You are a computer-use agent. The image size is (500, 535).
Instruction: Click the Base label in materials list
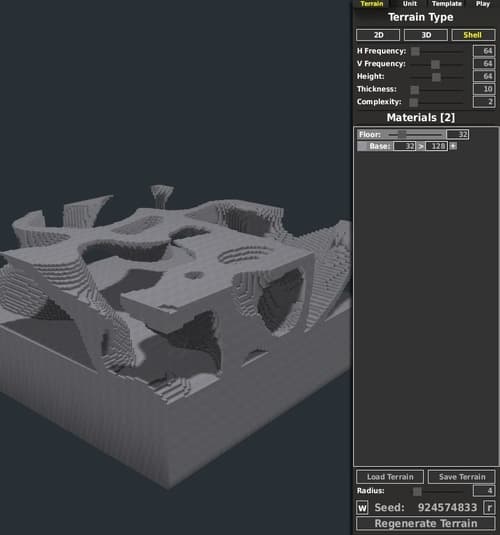pyautogui.click(x=380, y=146)
